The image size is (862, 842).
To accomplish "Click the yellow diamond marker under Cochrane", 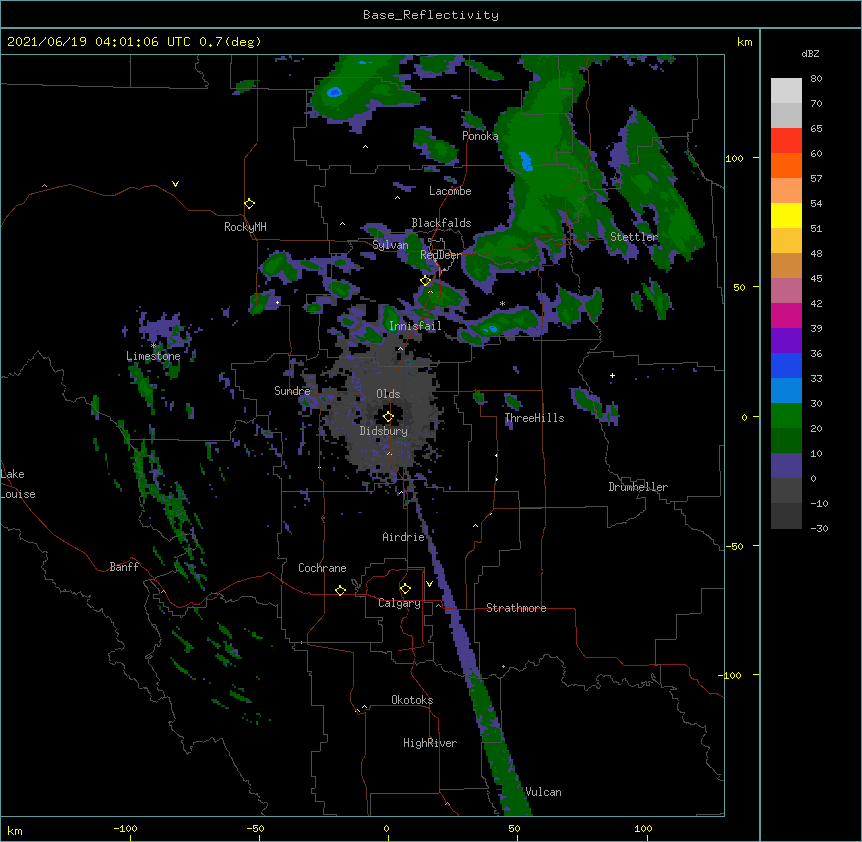I will tap(340, 590).
